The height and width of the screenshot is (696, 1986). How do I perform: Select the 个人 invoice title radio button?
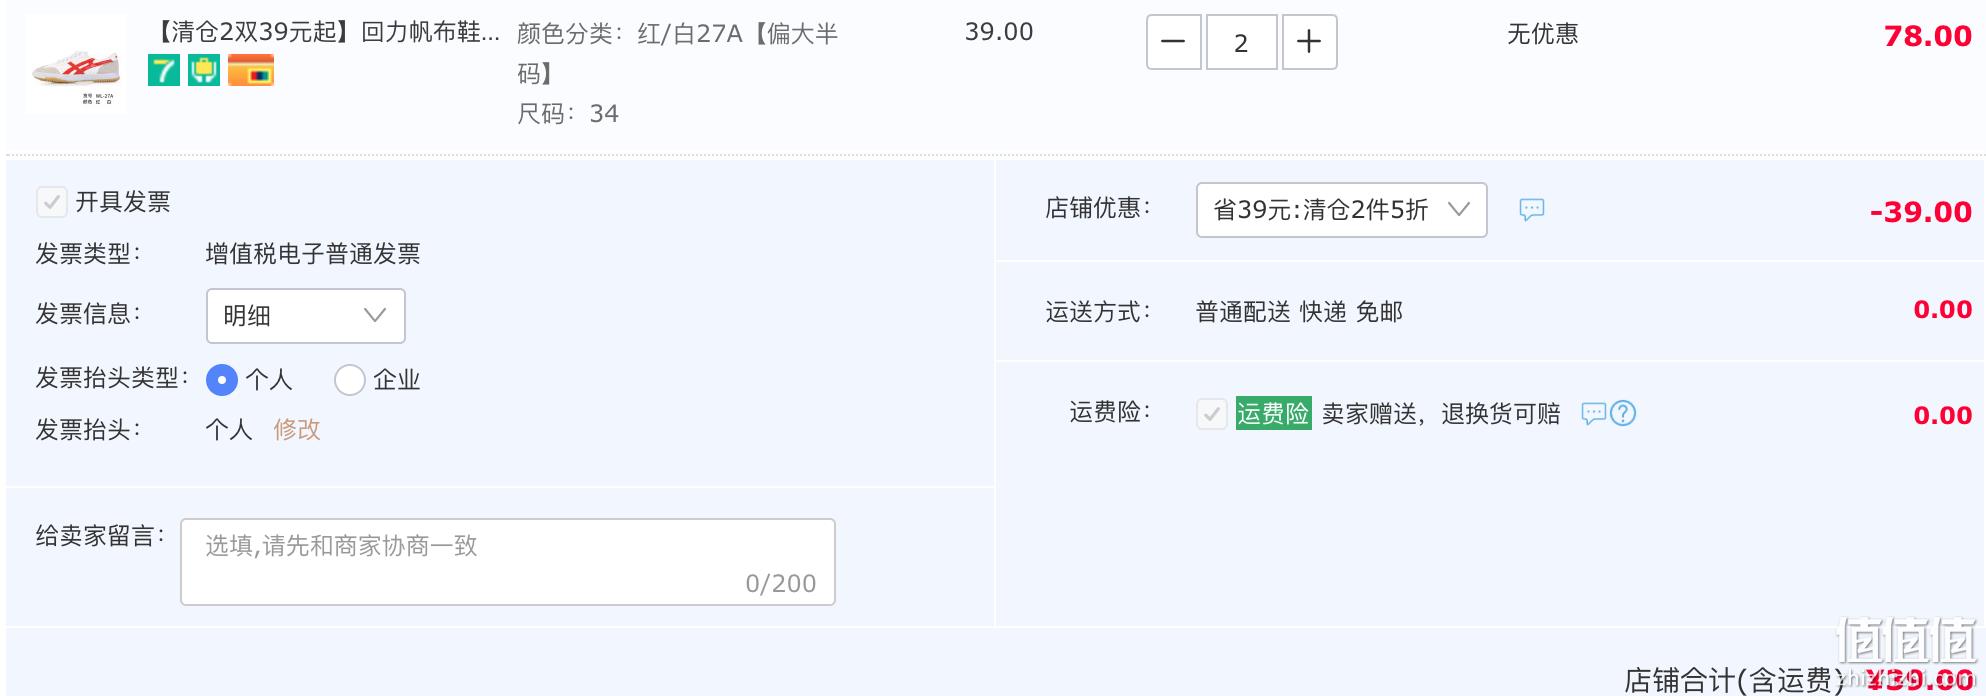coord(222,380)
